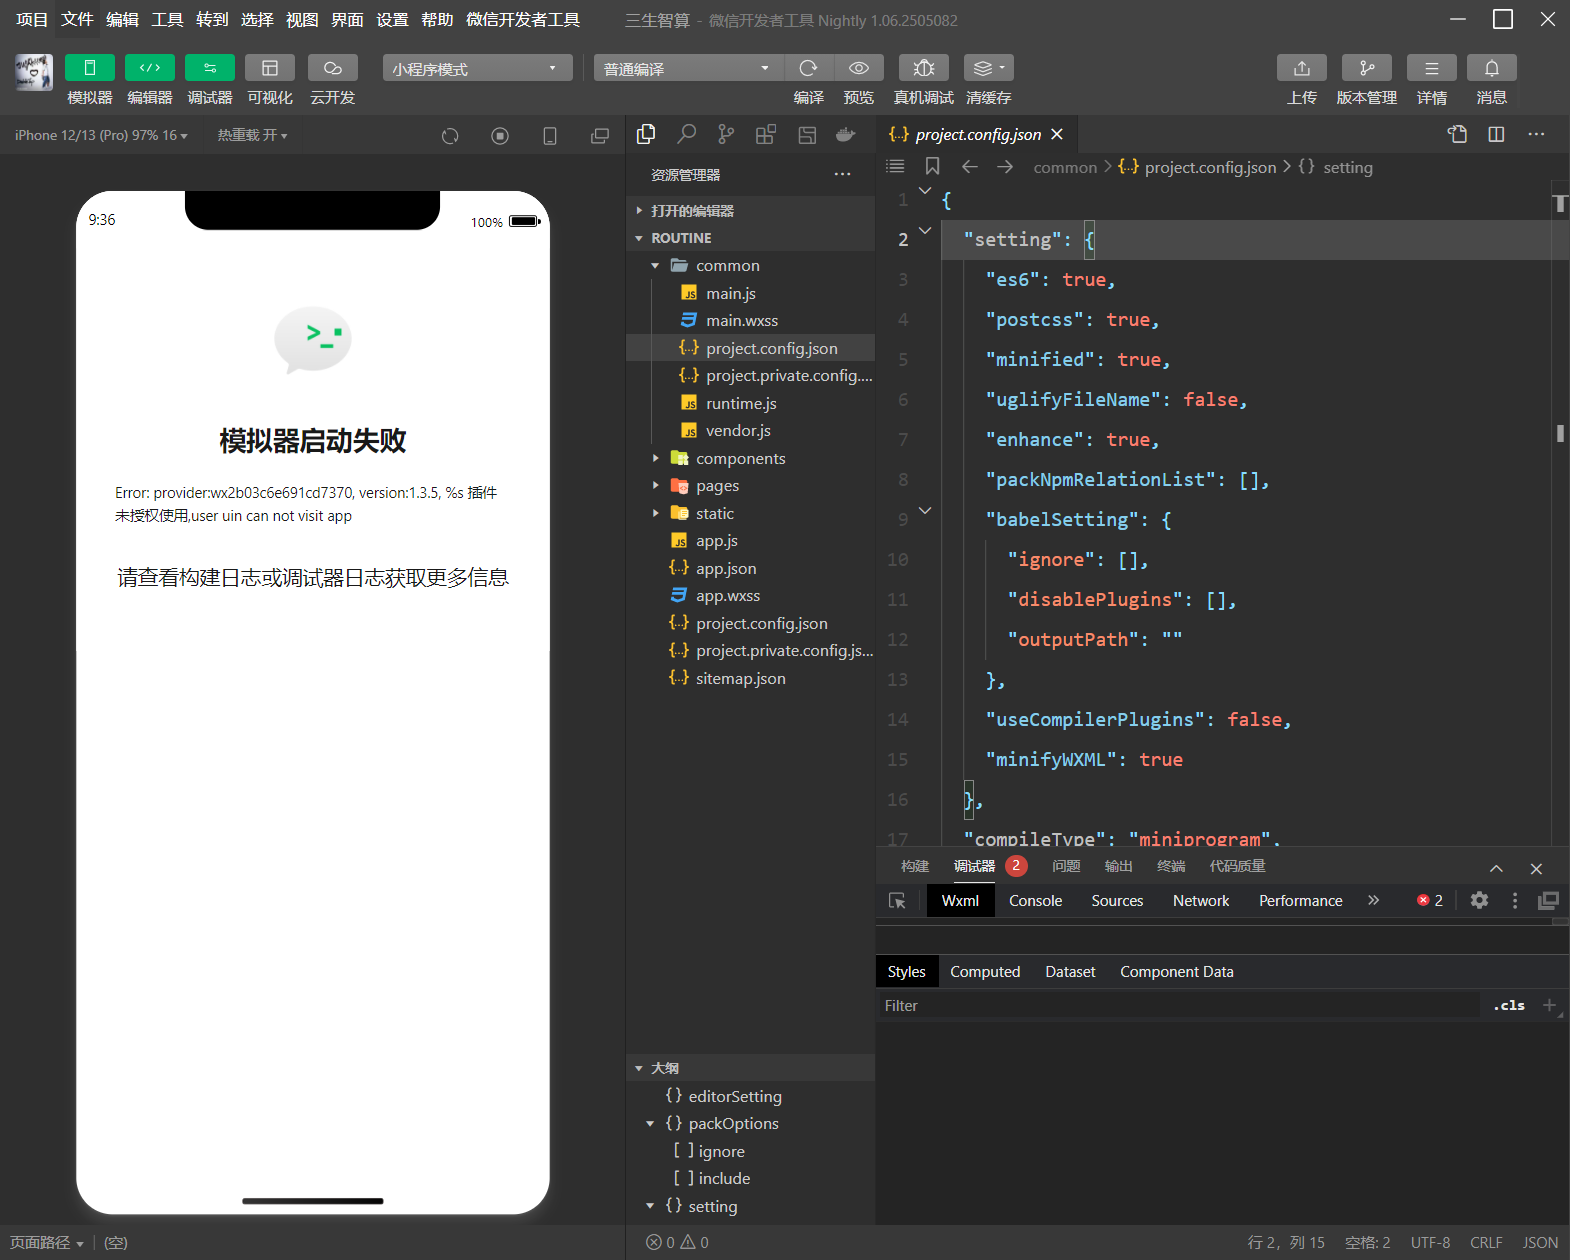
Task: Click simulator stop record icon
Action: 500,136
